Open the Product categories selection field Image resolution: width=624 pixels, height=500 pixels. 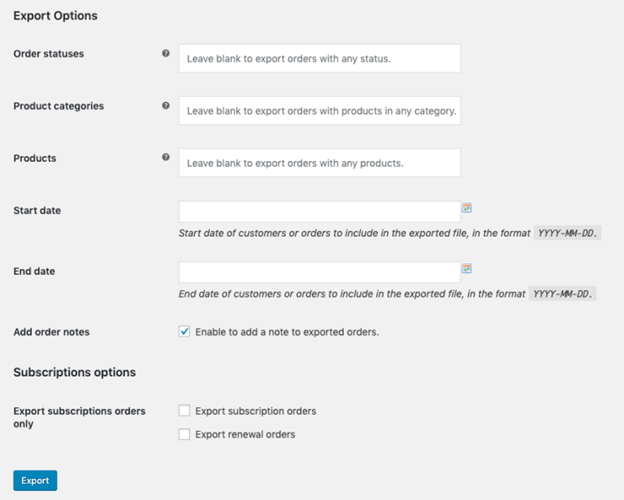(x=319, y=111)
